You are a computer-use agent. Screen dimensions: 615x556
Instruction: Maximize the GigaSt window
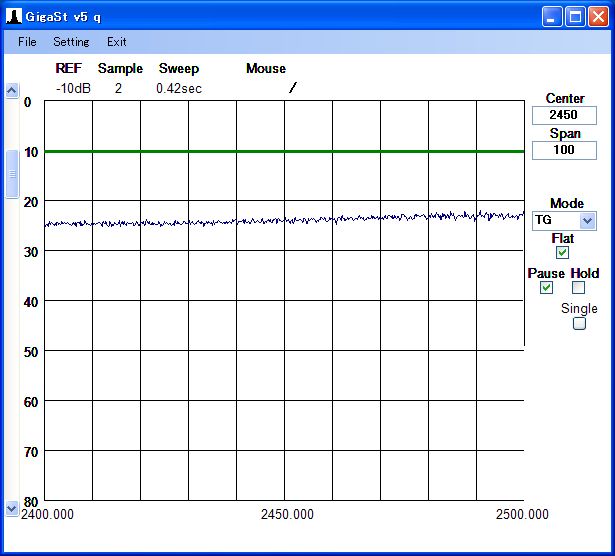(575, 16)
